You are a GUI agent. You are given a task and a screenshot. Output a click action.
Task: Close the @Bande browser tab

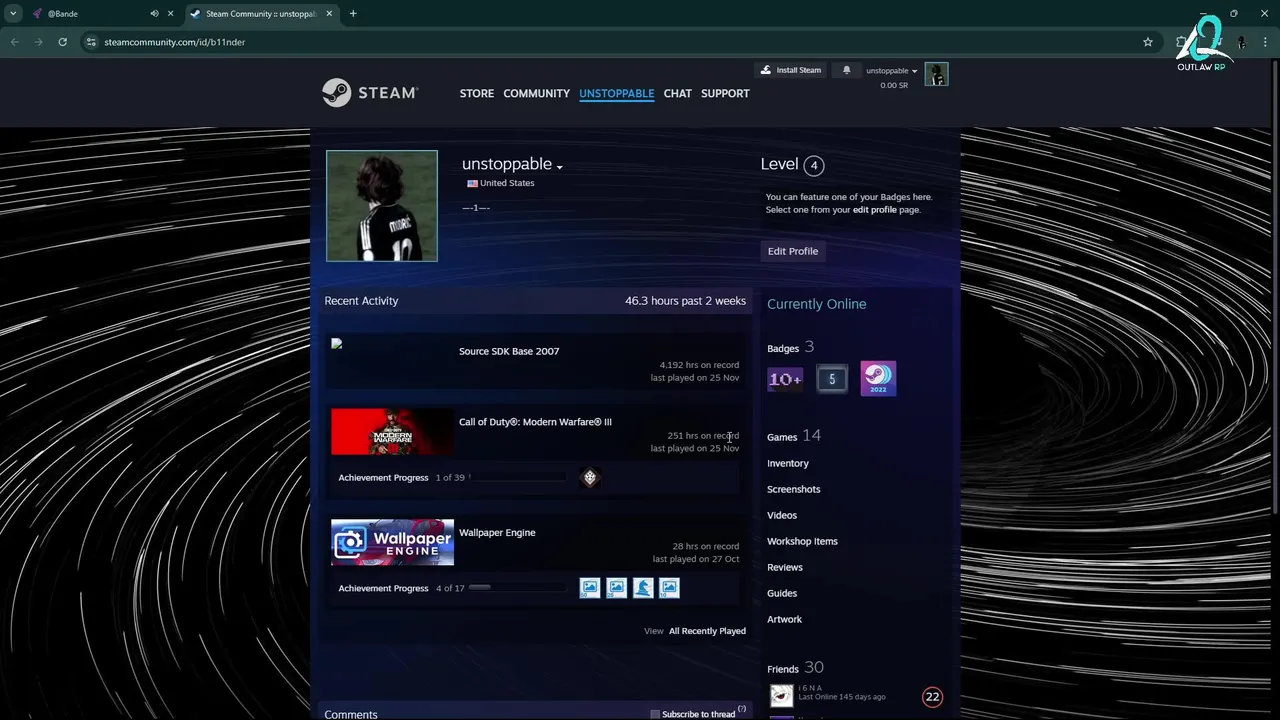pos(170,14)
